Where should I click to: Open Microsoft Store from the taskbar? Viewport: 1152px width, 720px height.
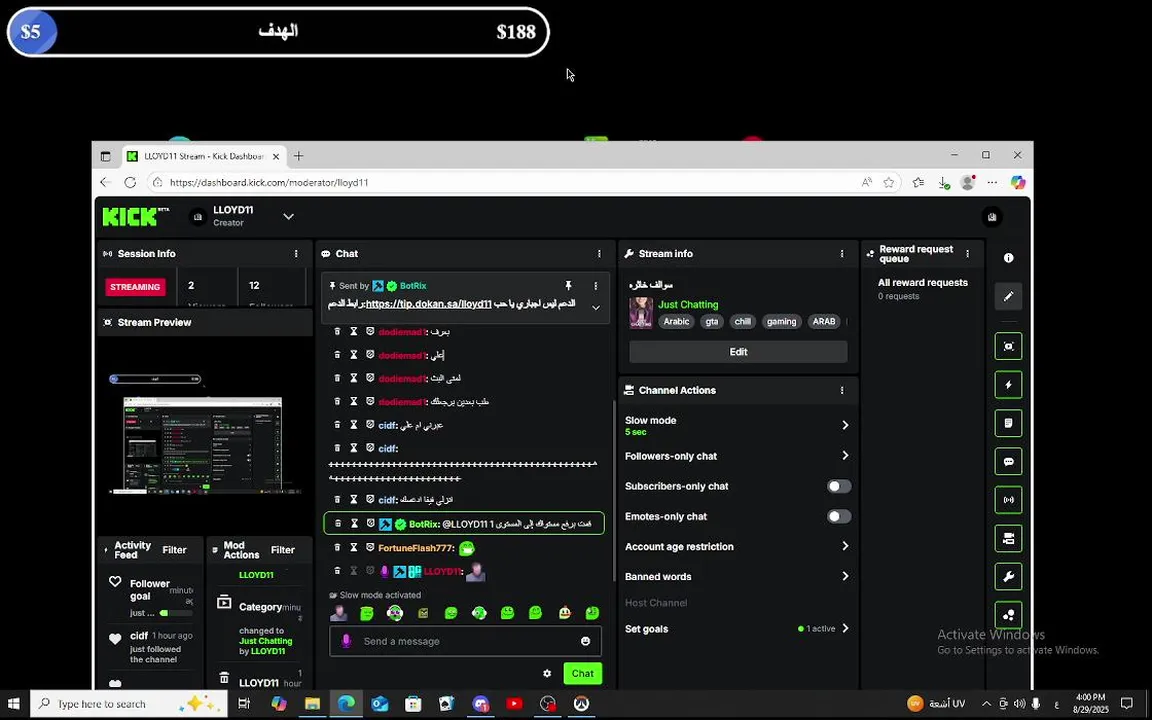414,704
